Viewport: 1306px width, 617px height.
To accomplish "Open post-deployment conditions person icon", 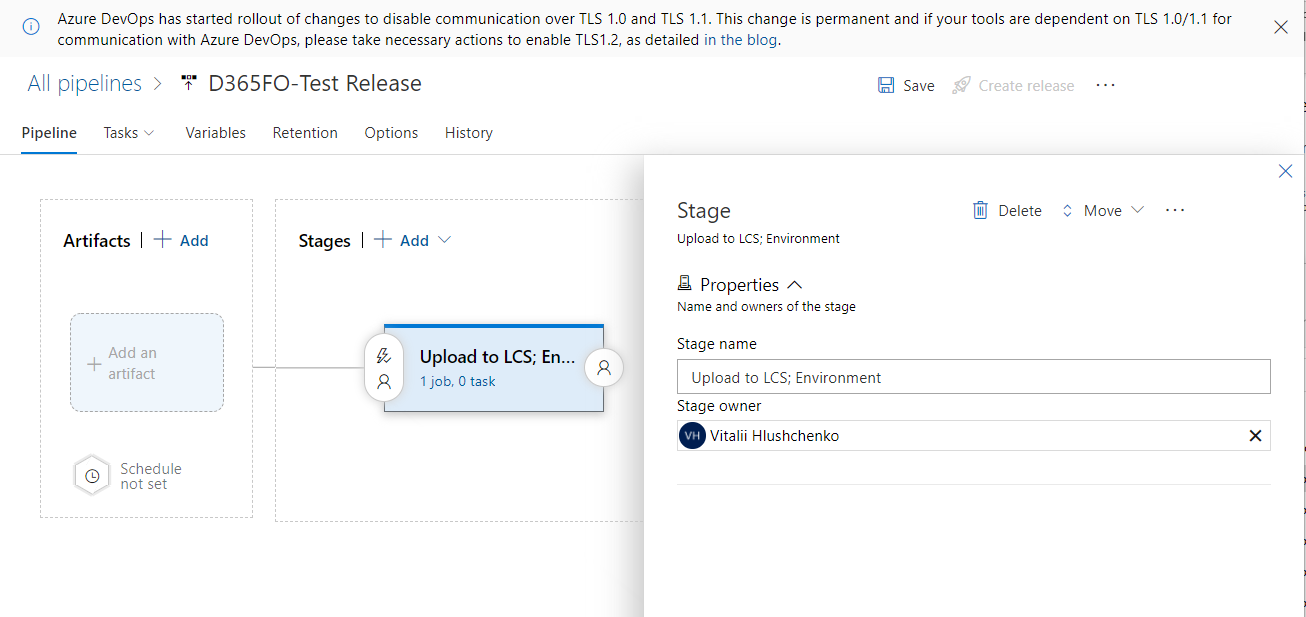I will tap(604, 368).
